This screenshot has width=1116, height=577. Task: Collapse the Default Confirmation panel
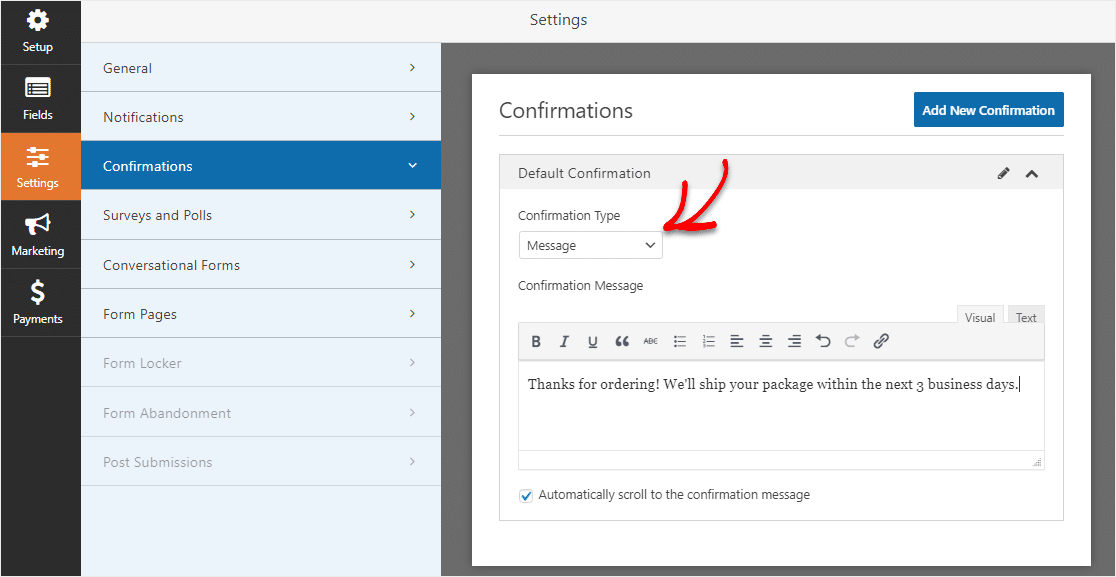pyautogui.click(x=1031, y=173)
